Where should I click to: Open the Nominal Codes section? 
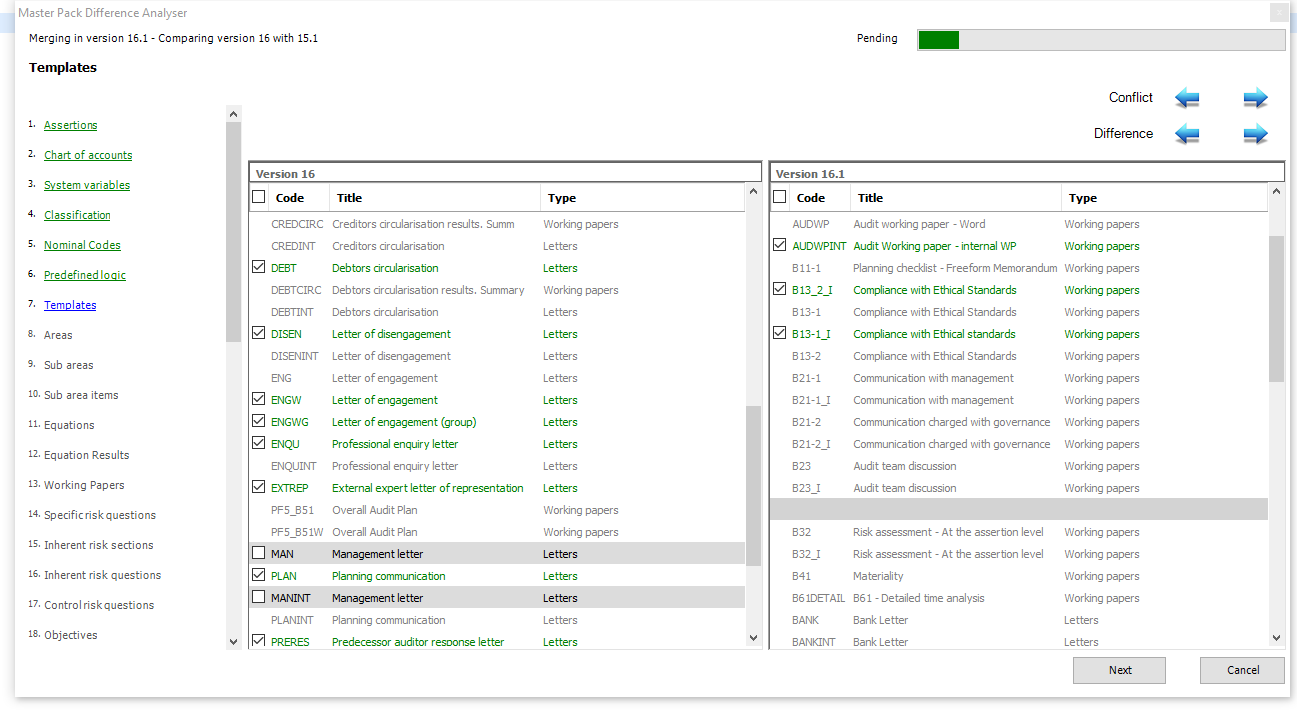(82, 244)
